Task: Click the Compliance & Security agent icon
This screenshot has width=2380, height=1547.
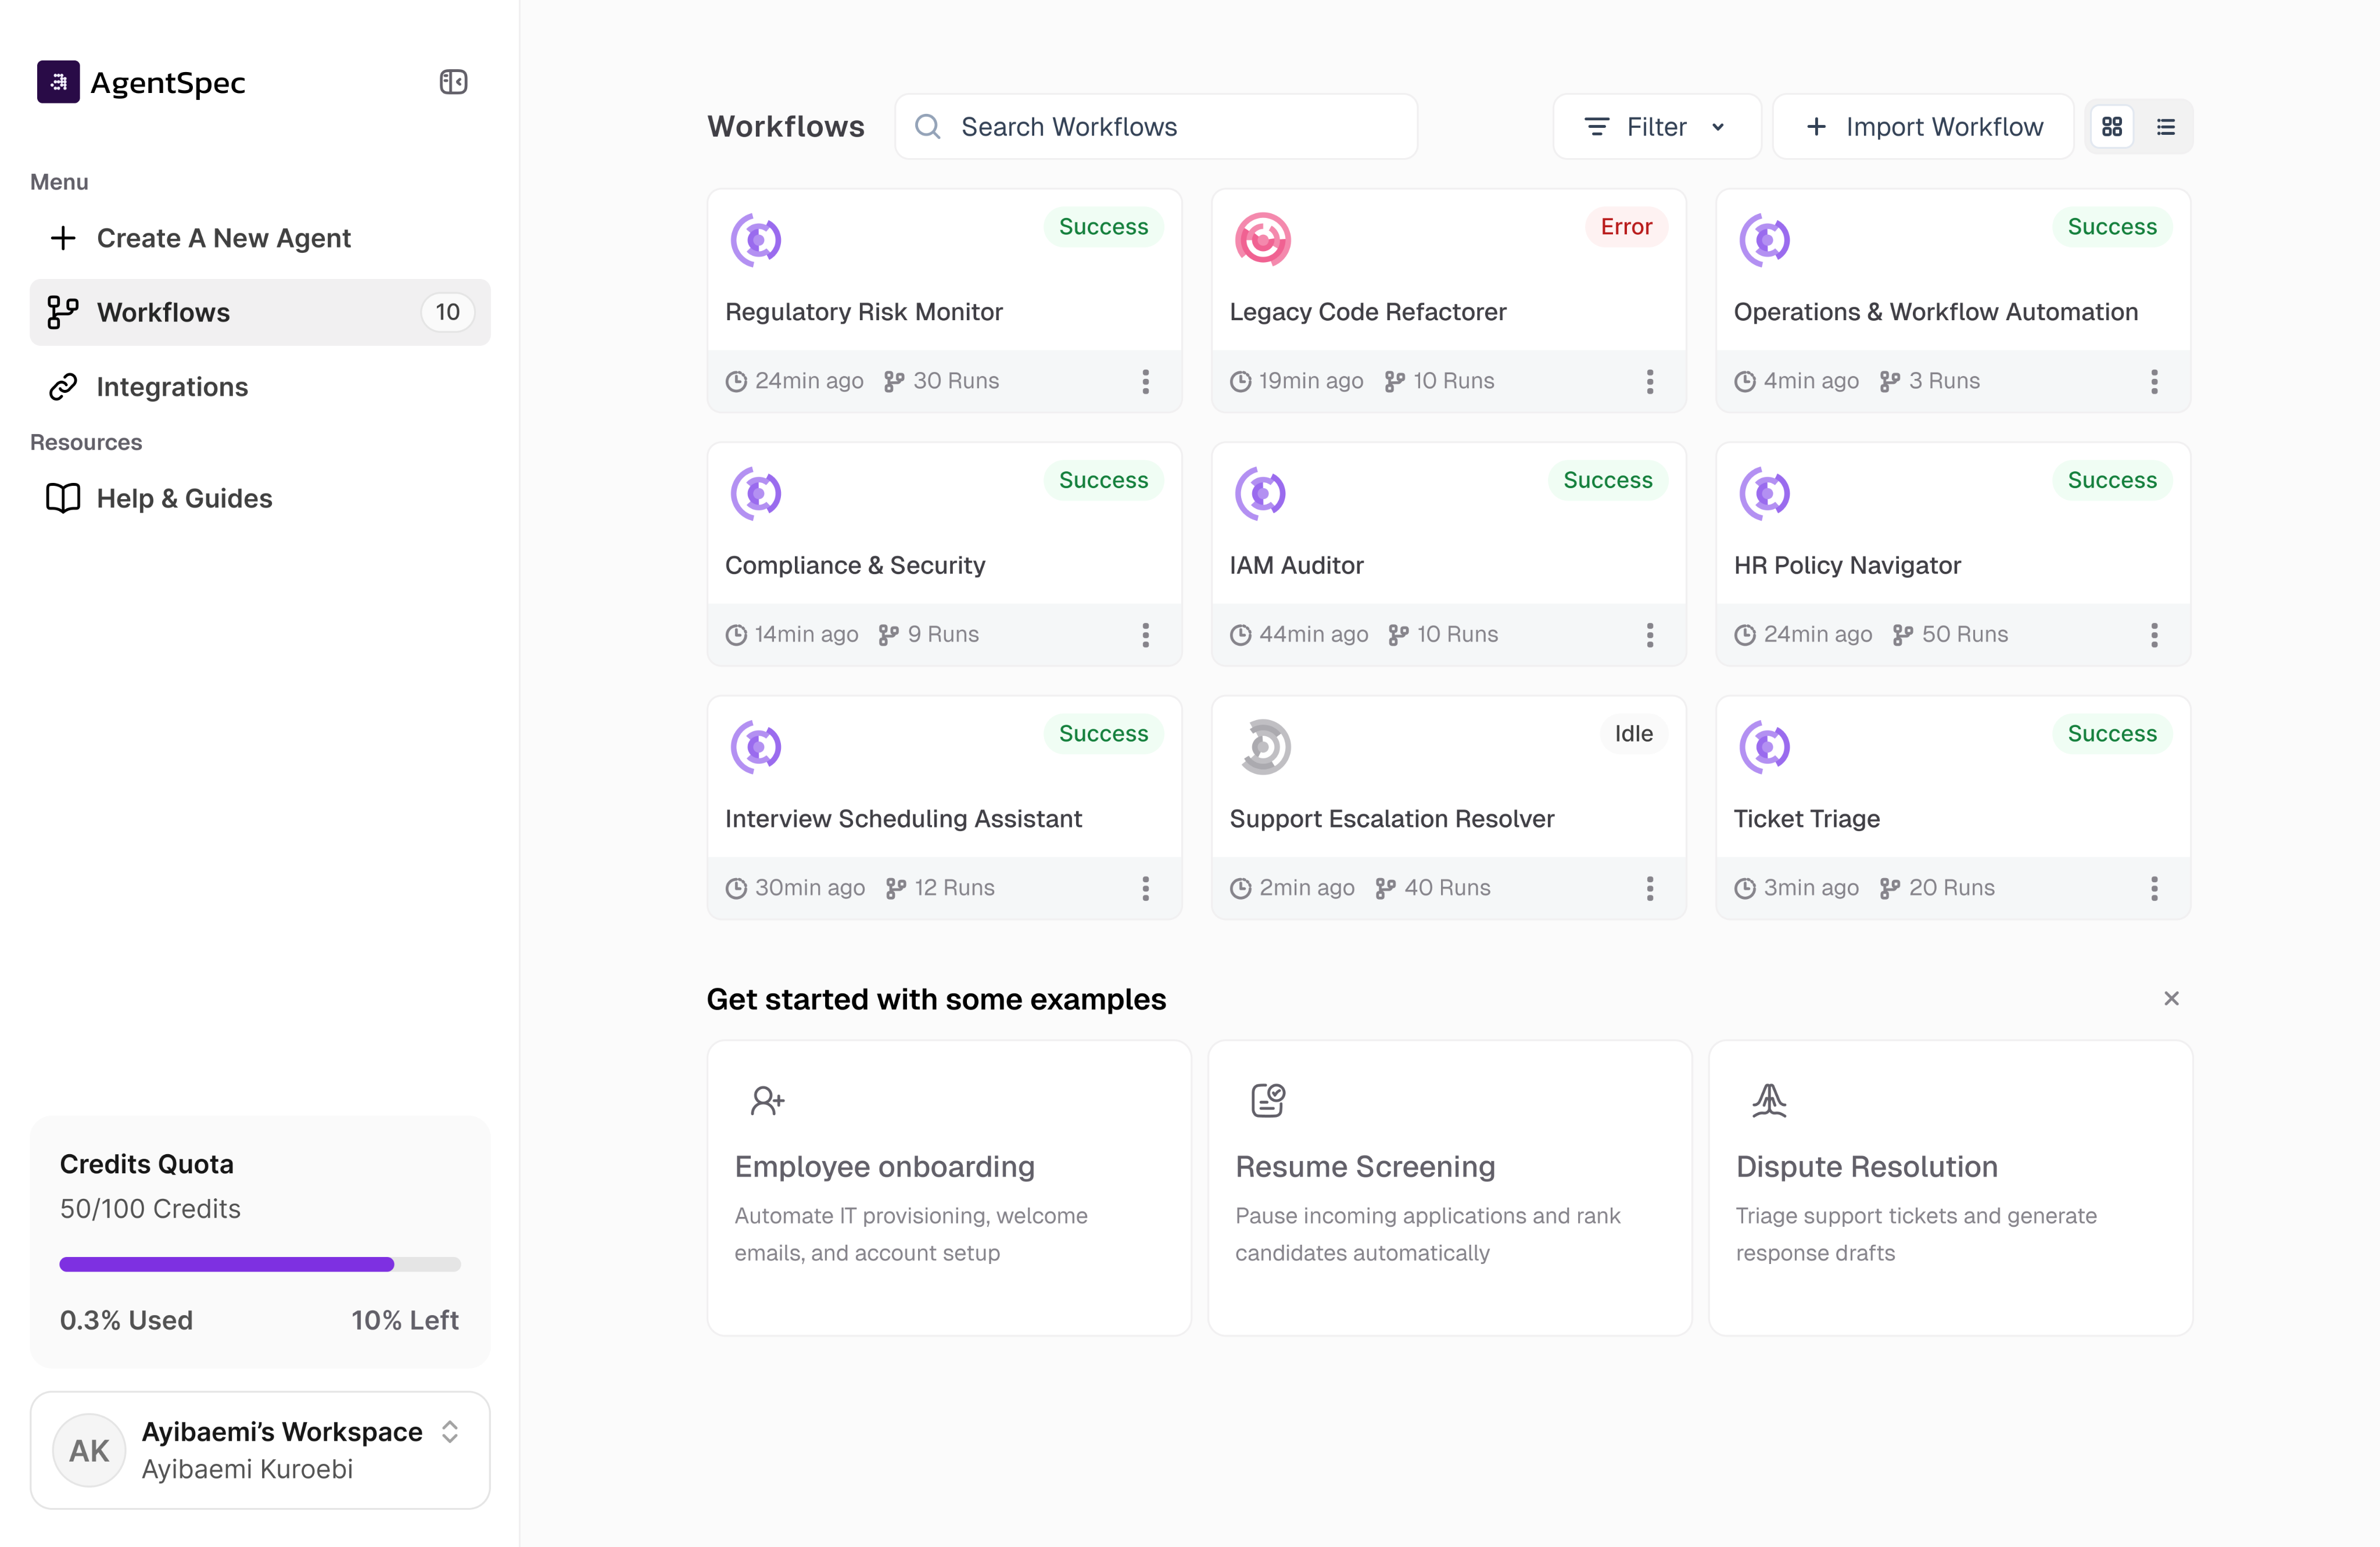Action: click(x=756, y=493)
